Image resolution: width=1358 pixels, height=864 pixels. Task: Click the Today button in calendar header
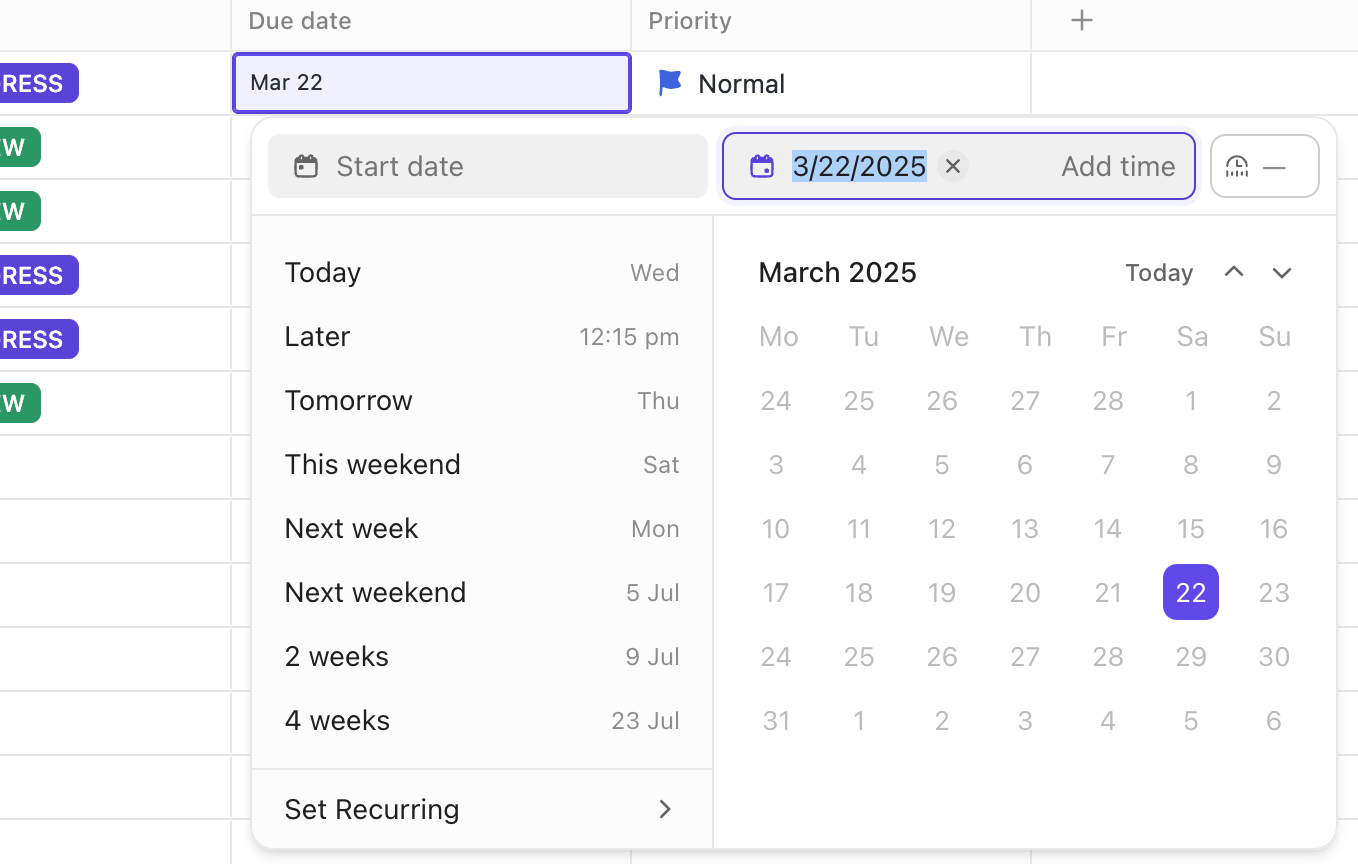pyautogui.click(x=1158, y=273)
